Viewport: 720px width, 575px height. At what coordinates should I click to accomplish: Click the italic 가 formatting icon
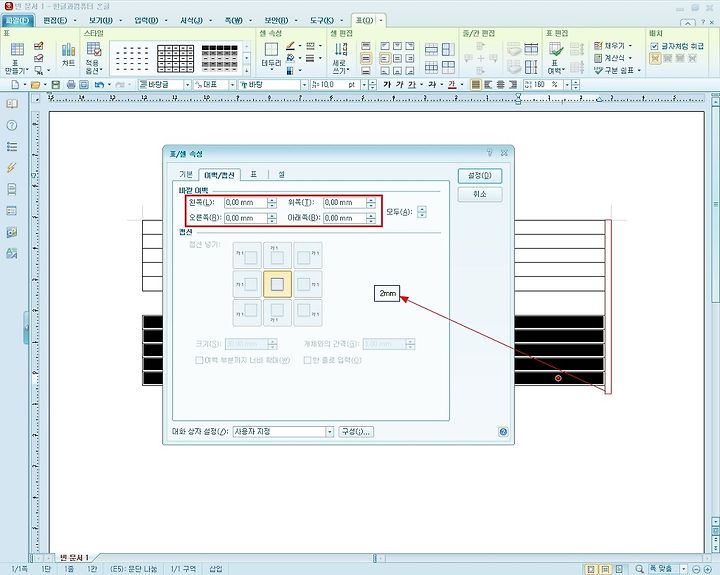pyautogui.click(x=399, y=85)
